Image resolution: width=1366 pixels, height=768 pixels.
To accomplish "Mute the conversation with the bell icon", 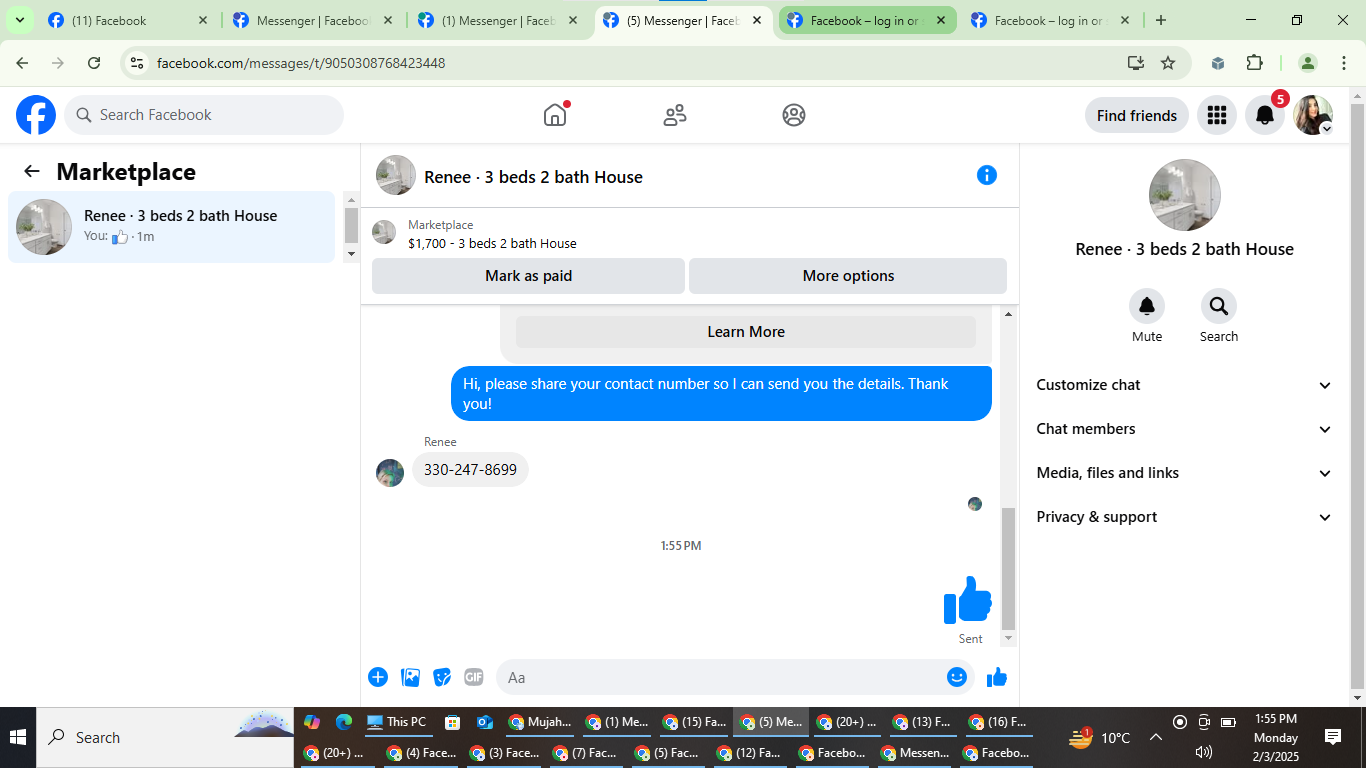I will click(1147, 305).
